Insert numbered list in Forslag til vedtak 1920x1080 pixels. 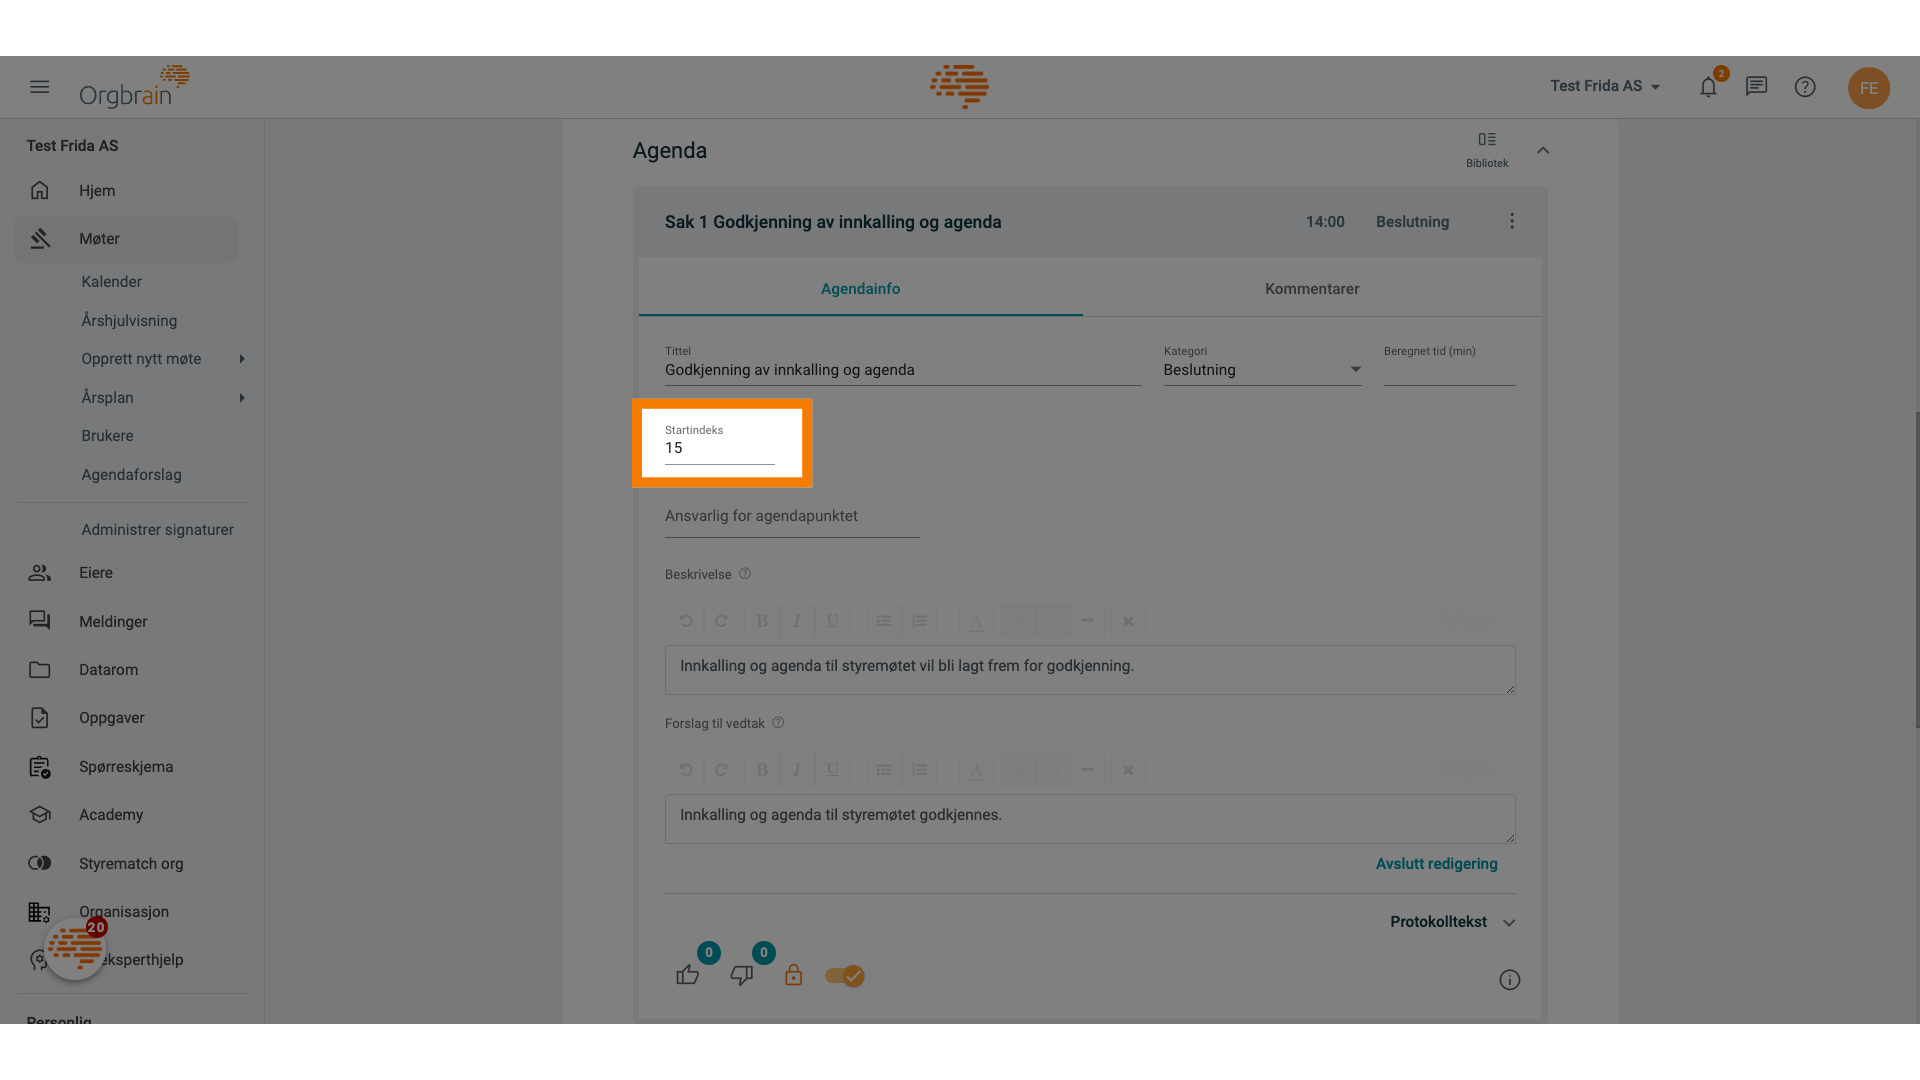click(919, 770)
